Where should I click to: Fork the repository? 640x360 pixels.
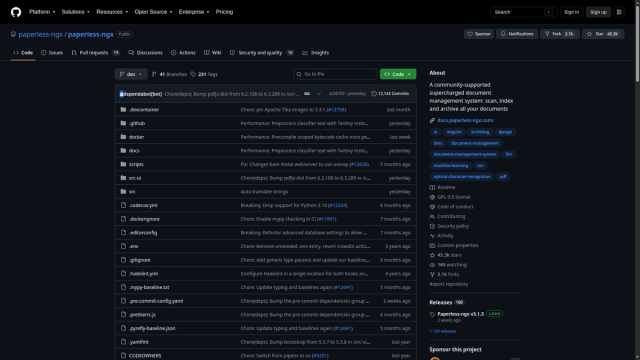[560, 34]
